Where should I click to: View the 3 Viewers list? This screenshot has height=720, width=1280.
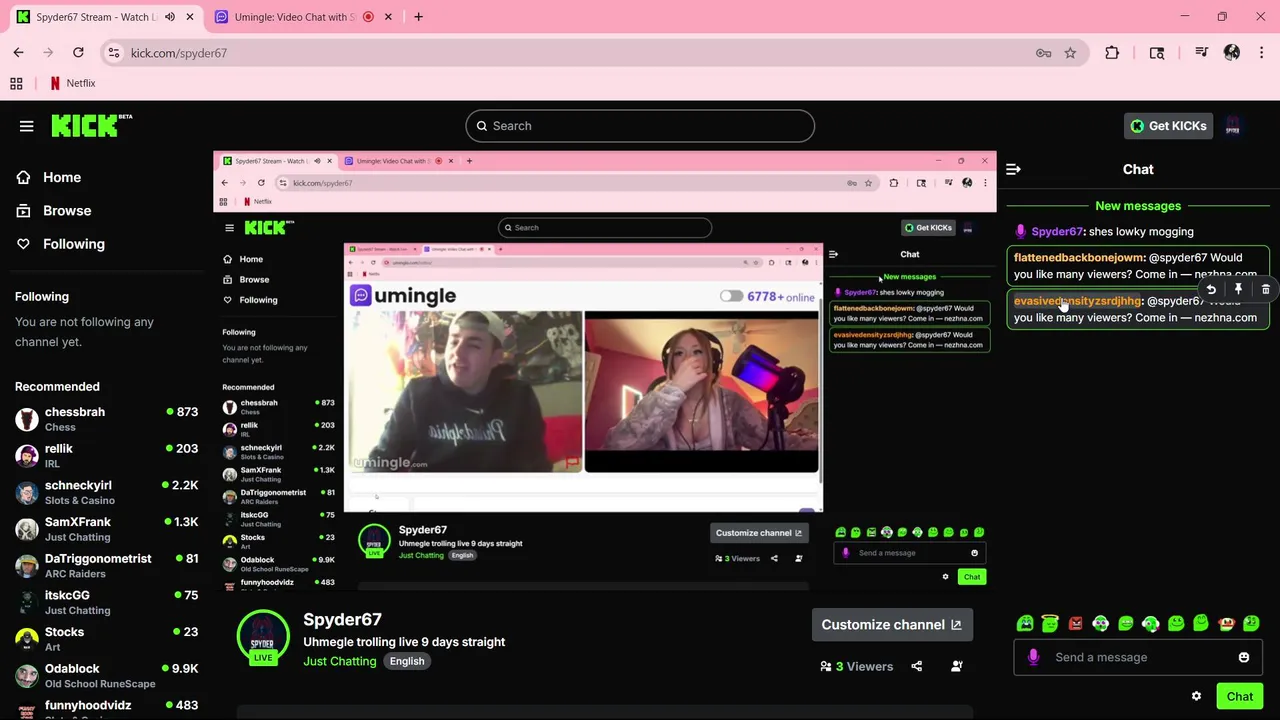(x=856, y=666)
